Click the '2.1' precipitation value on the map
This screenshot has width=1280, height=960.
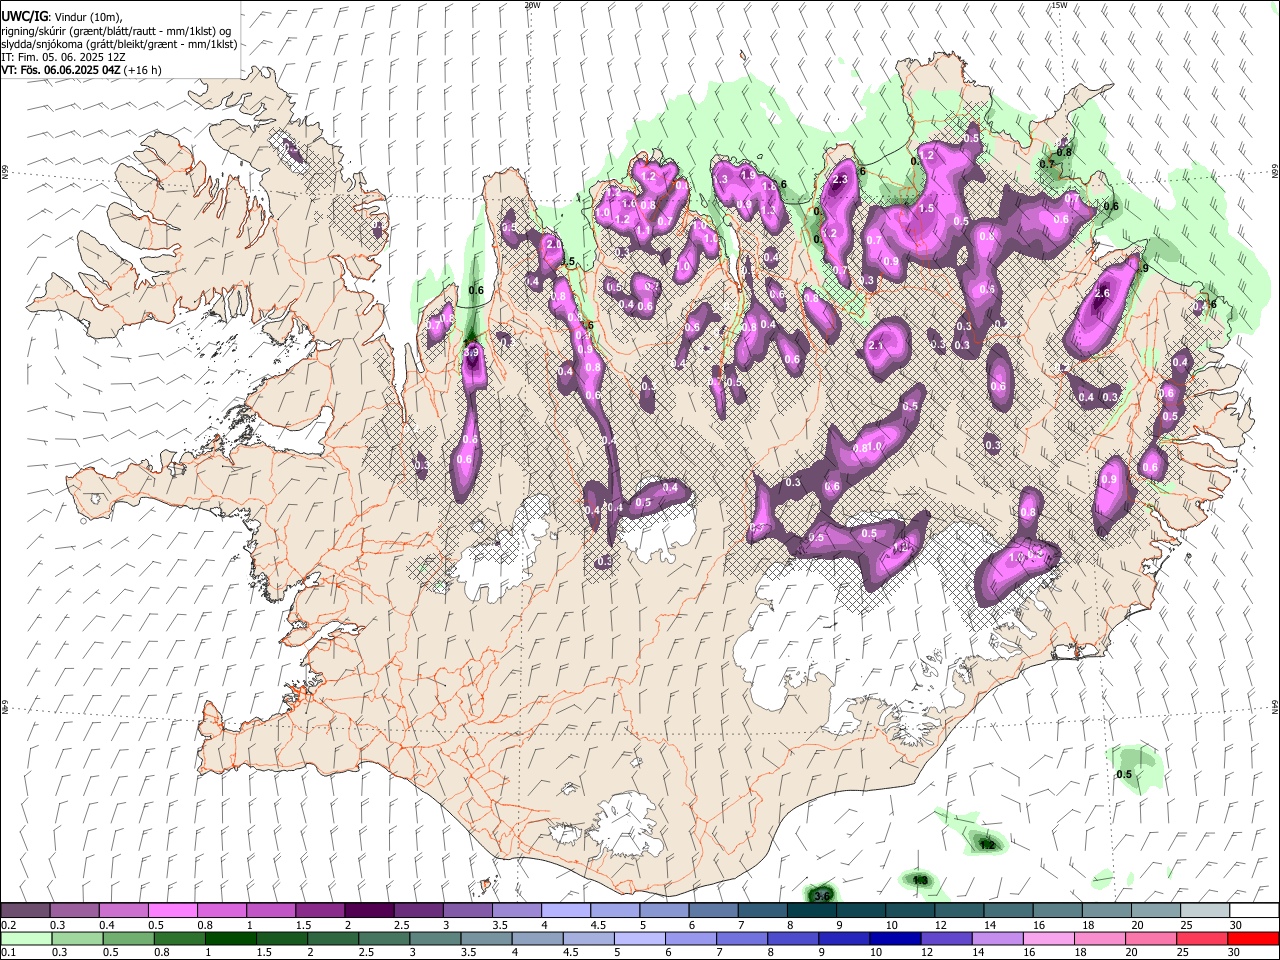877,345
